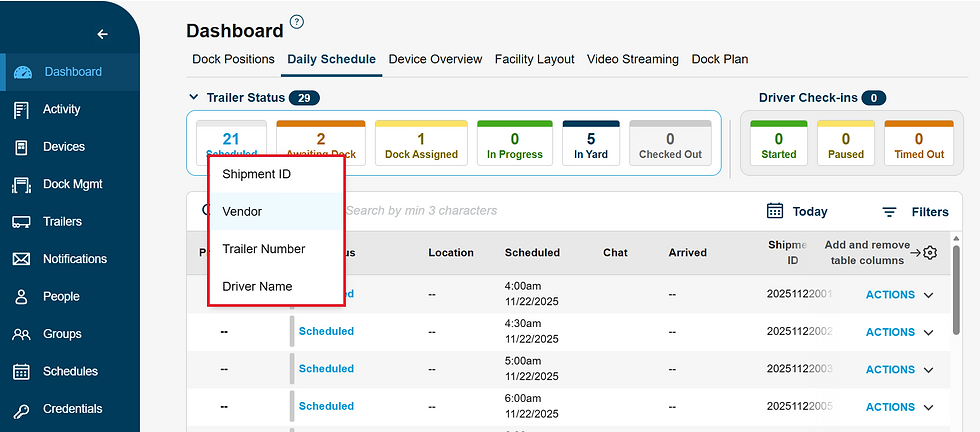Collapse the Trailer Status section chevron

193,98
